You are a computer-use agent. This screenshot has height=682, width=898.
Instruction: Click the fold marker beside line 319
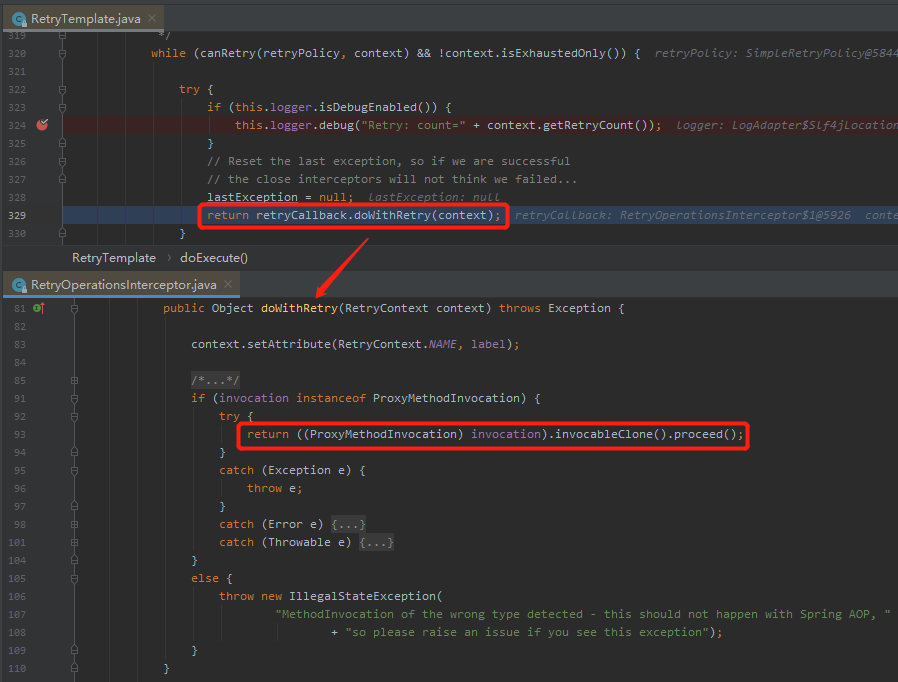(x=62, y=34)
